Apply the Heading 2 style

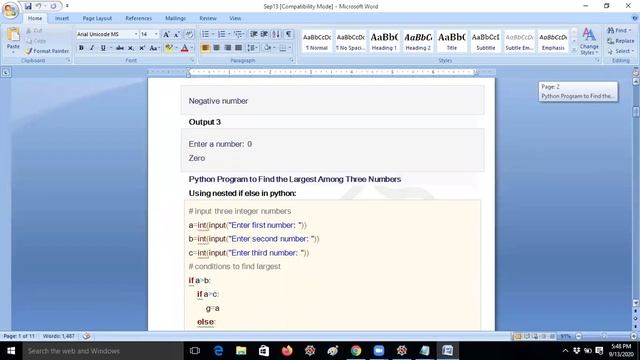coord(418,41)
